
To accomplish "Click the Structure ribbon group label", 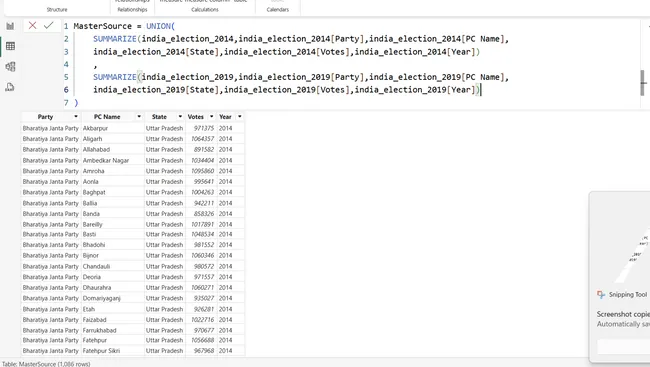I will pos(57,10).
